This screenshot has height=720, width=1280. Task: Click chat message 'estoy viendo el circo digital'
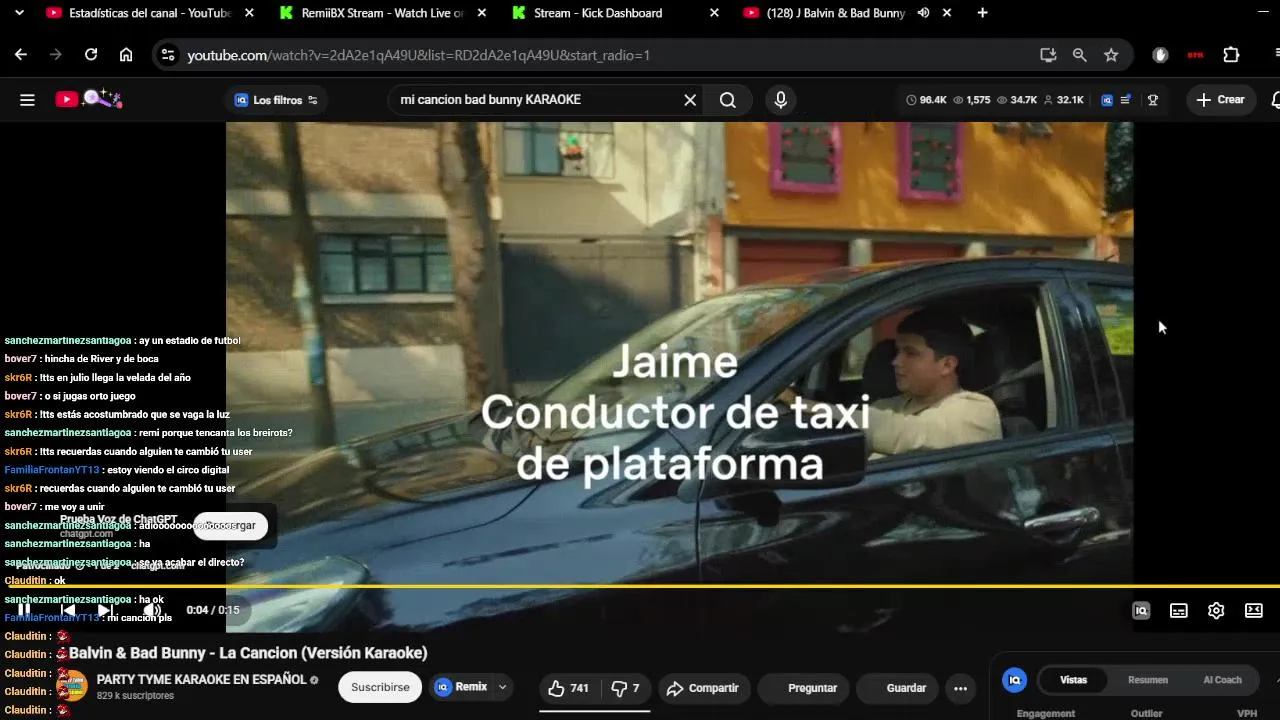(168, 470)
